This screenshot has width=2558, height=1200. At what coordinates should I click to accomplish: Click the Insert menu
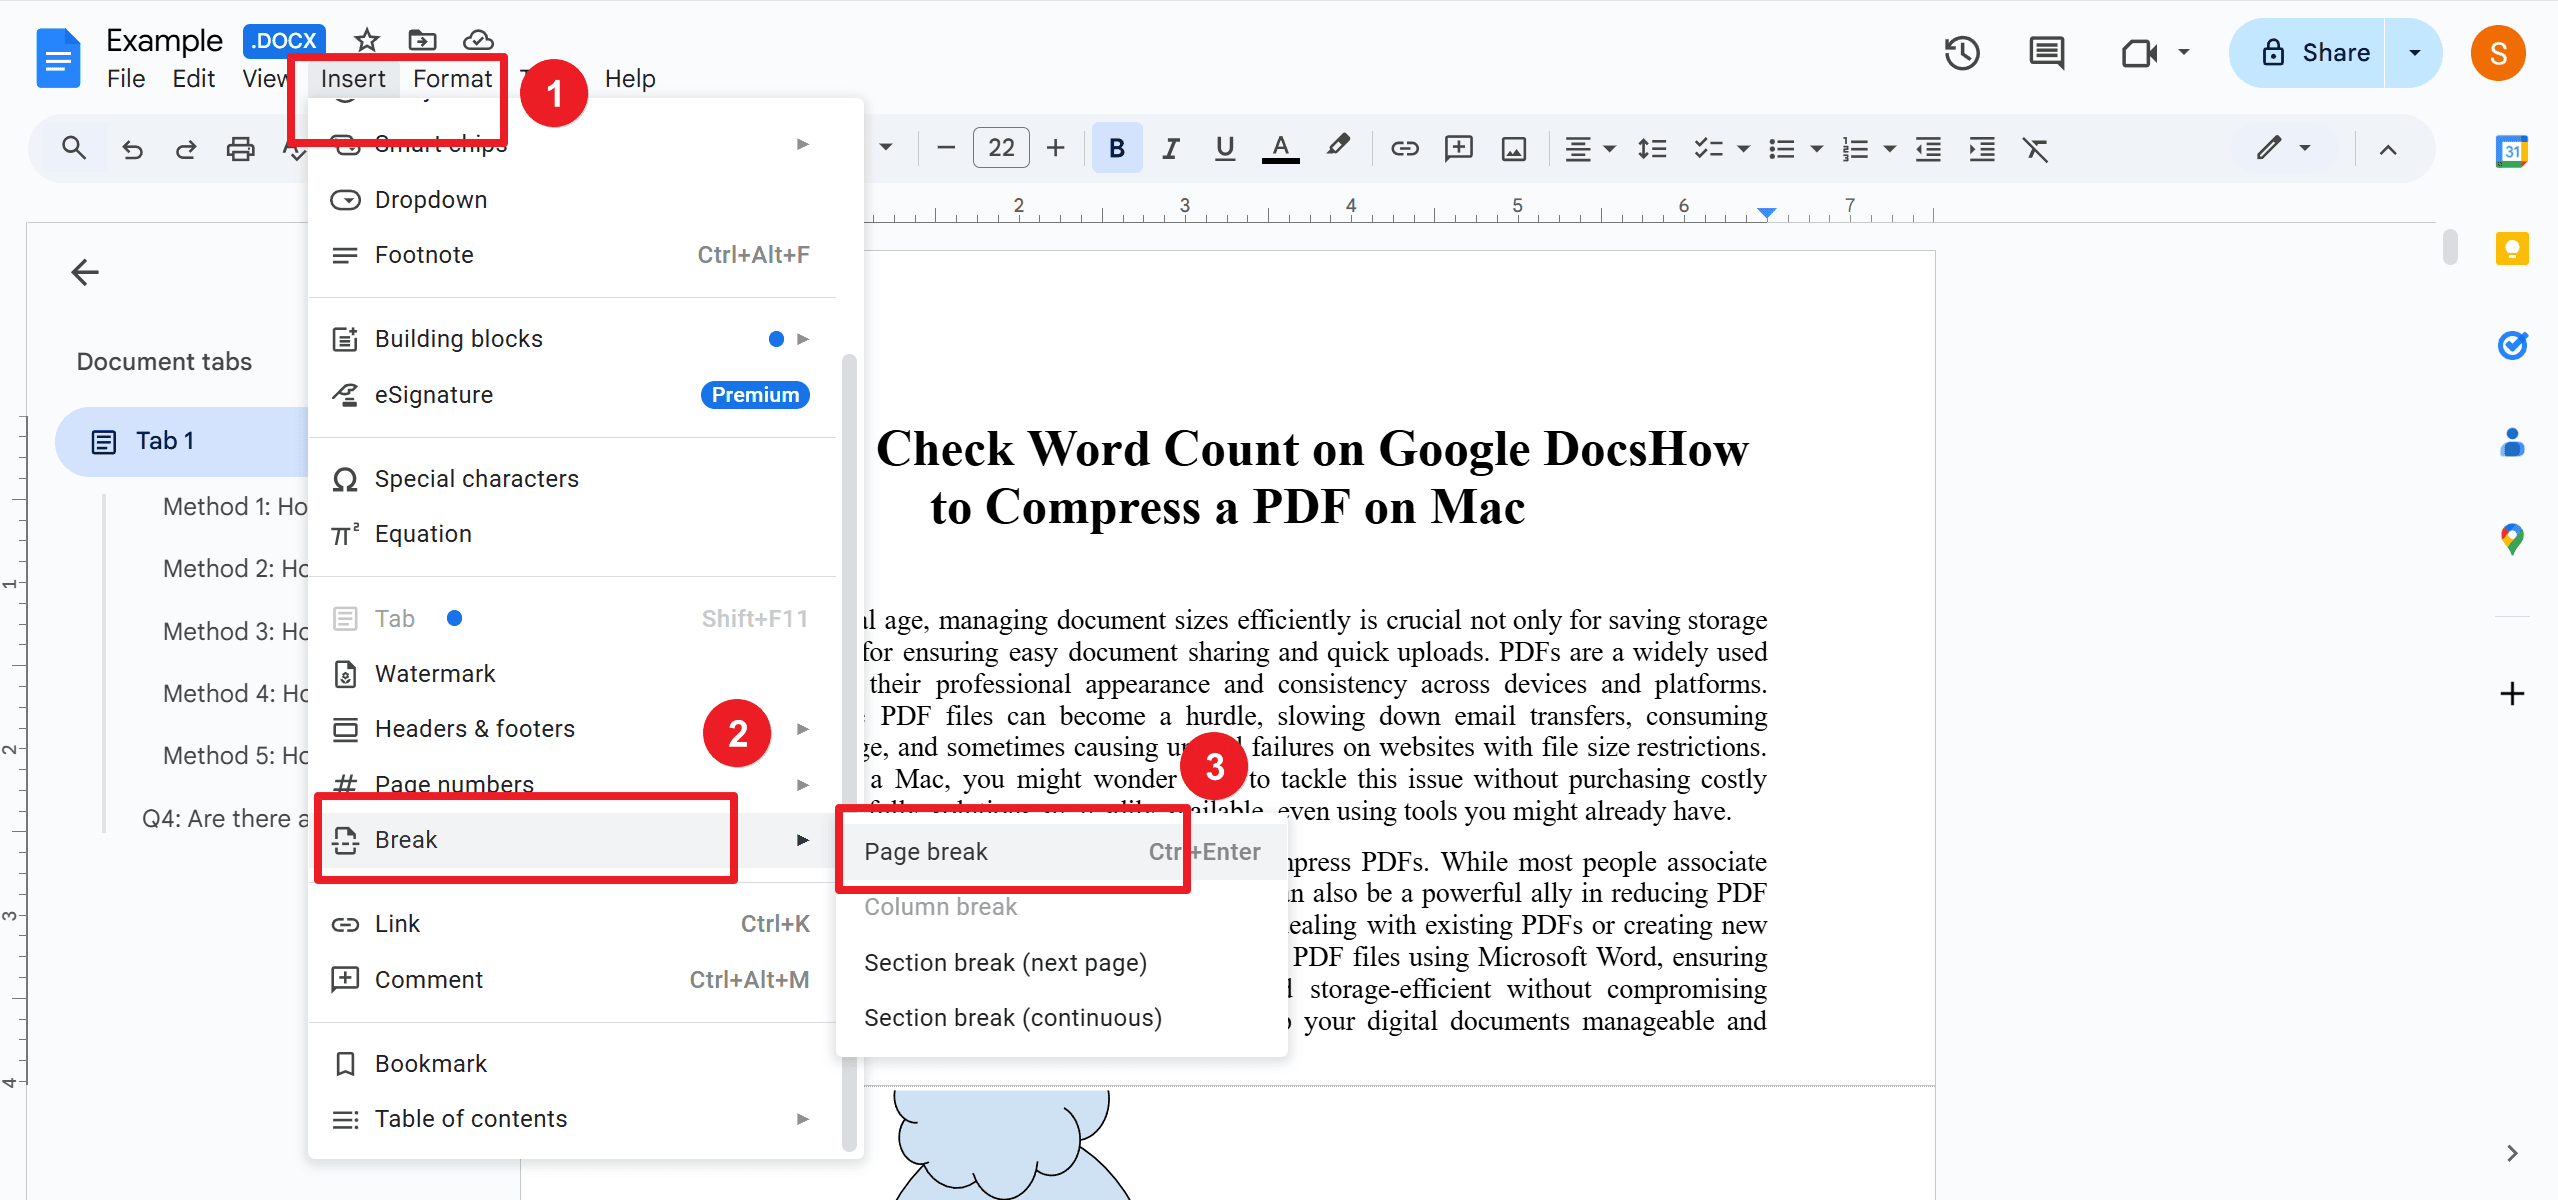click(353, 78)
